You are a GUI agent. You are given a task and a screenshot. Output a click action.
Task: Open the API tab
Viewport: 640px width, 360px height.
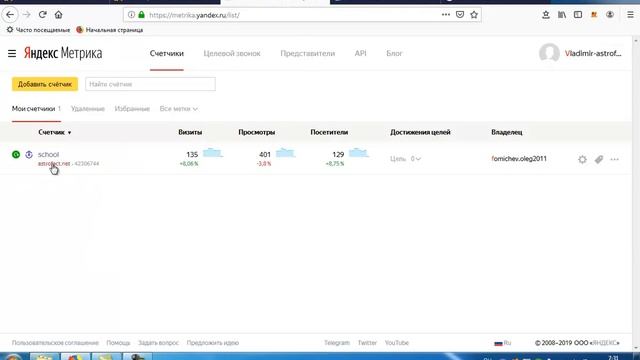point(360,53)
